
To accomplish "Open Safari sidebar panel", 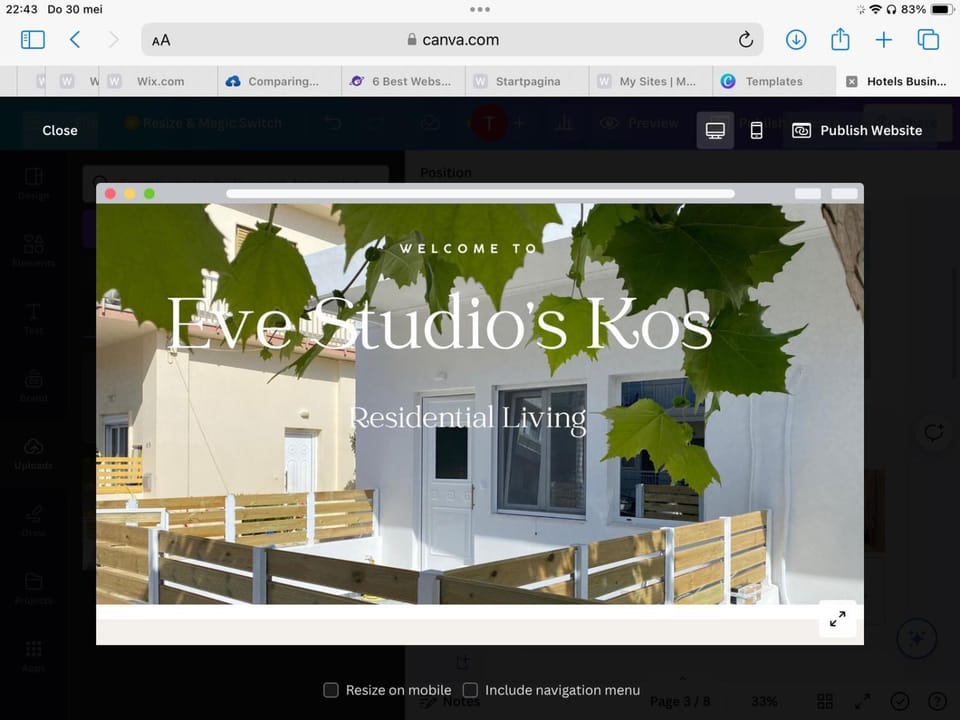I will click(x=33, y=40).
